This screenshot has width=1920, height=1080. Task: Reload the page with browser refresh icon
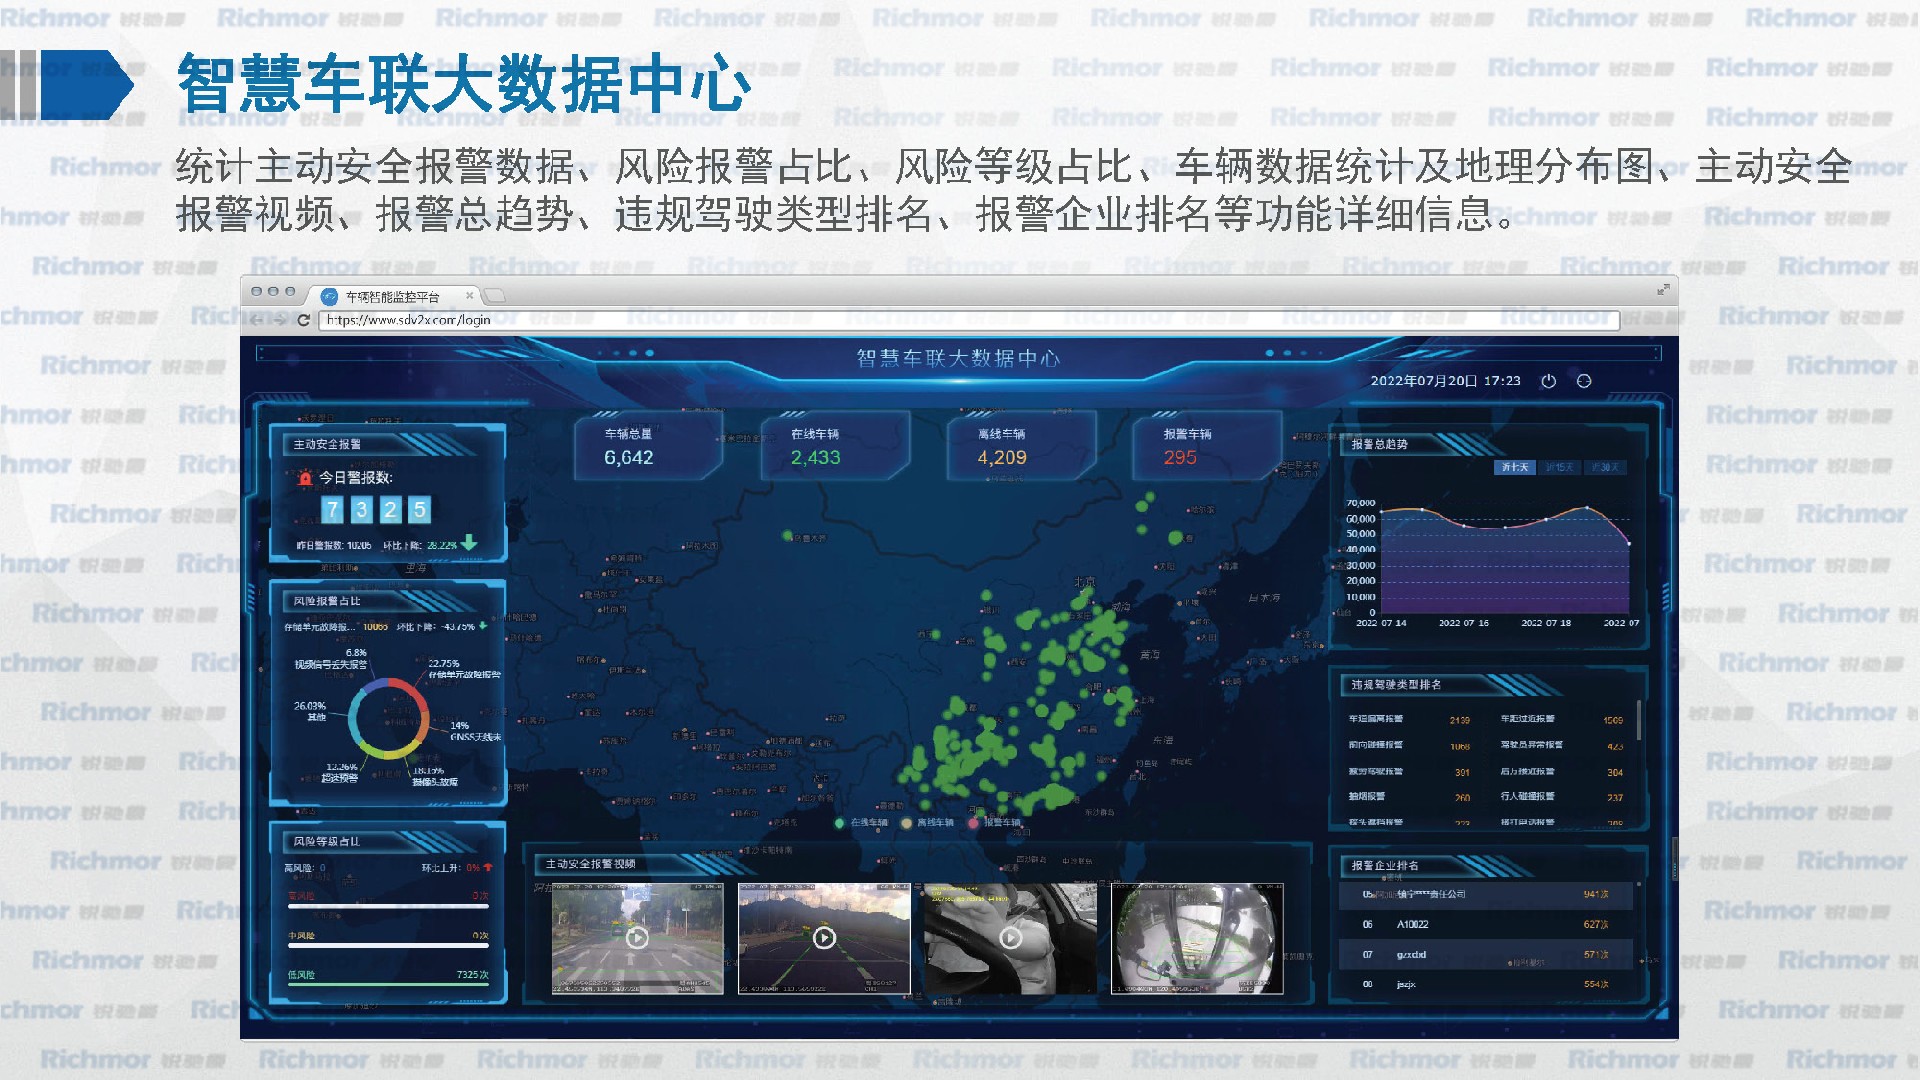click(x=304, y=320)
